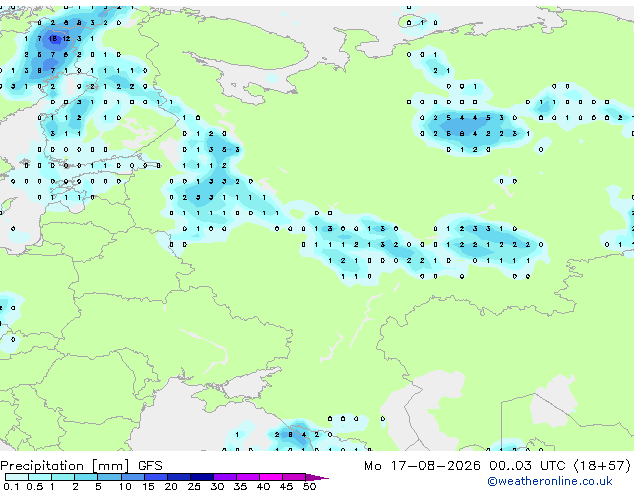Select the 2–5 mm legend color box
The image size is (634, 490).
[x=86, y=477]
